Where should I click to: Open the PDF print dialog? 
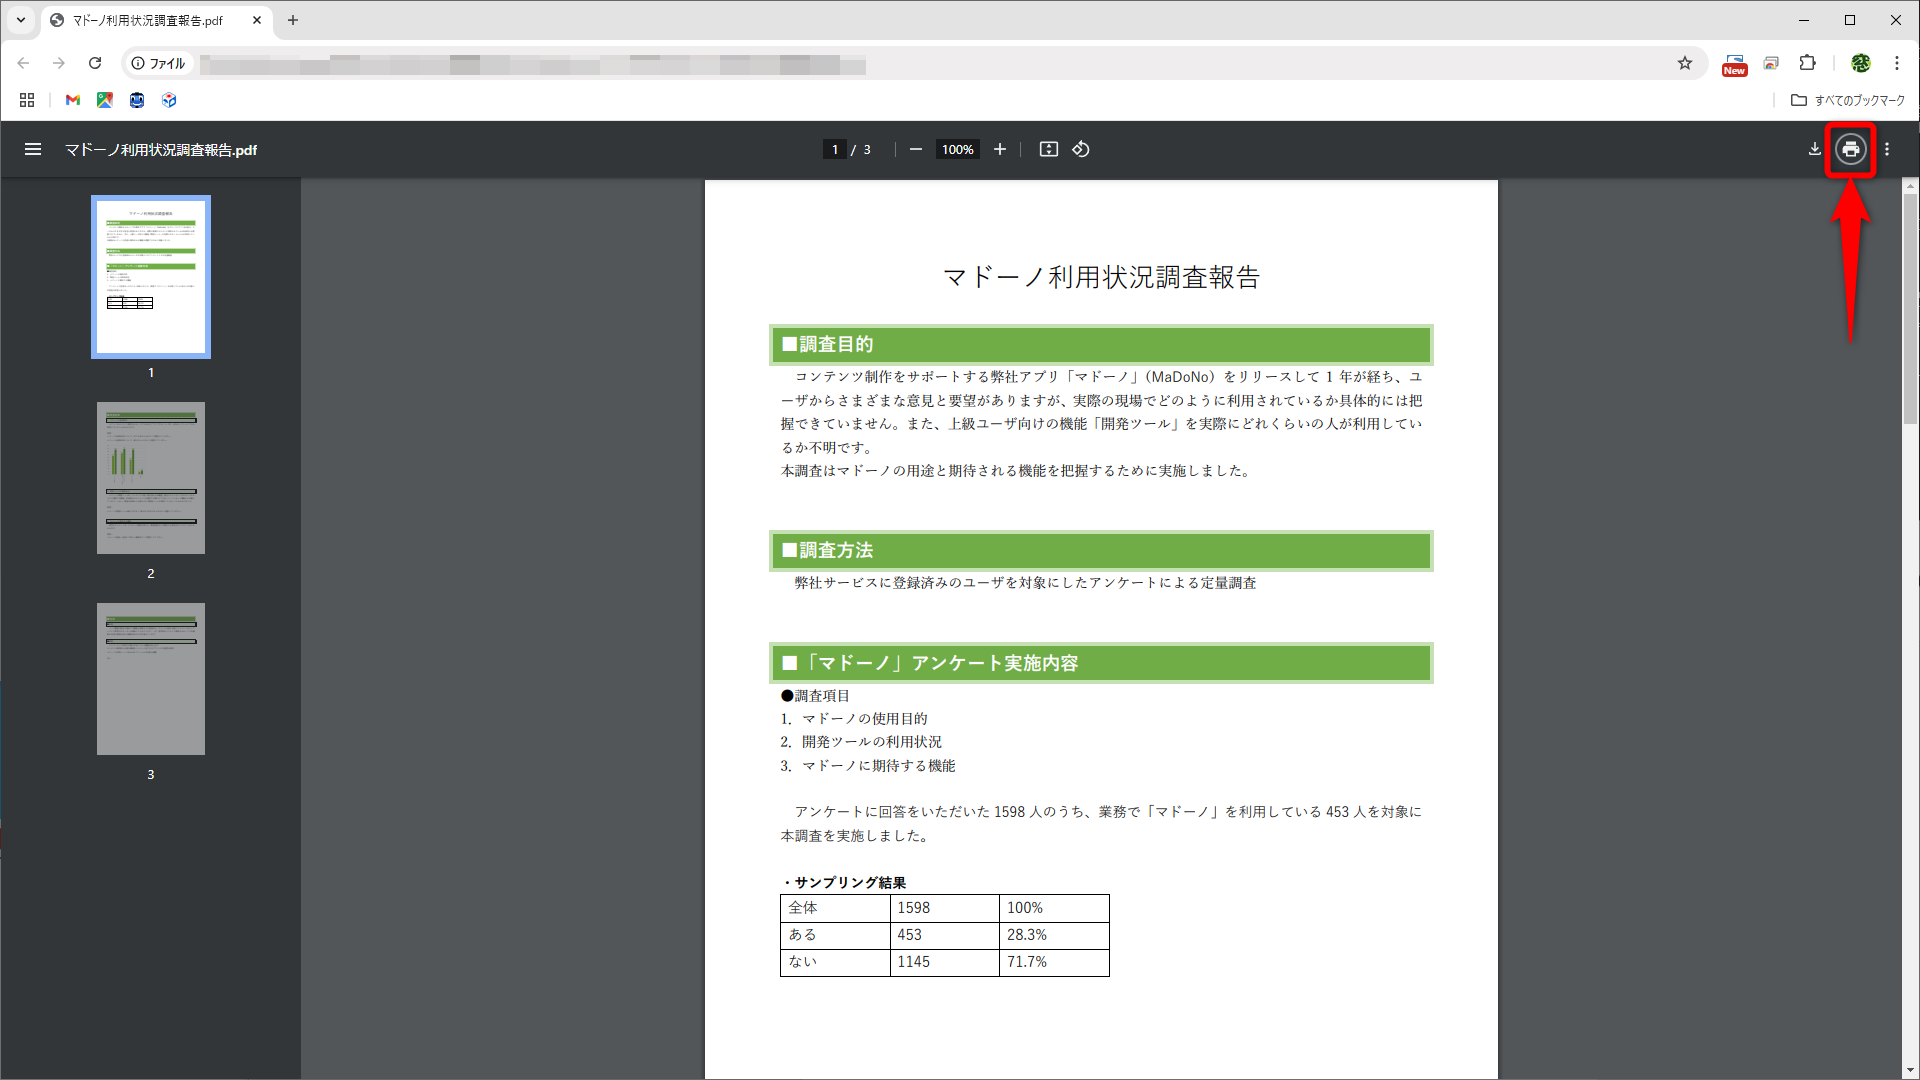tap(1851, 149)
